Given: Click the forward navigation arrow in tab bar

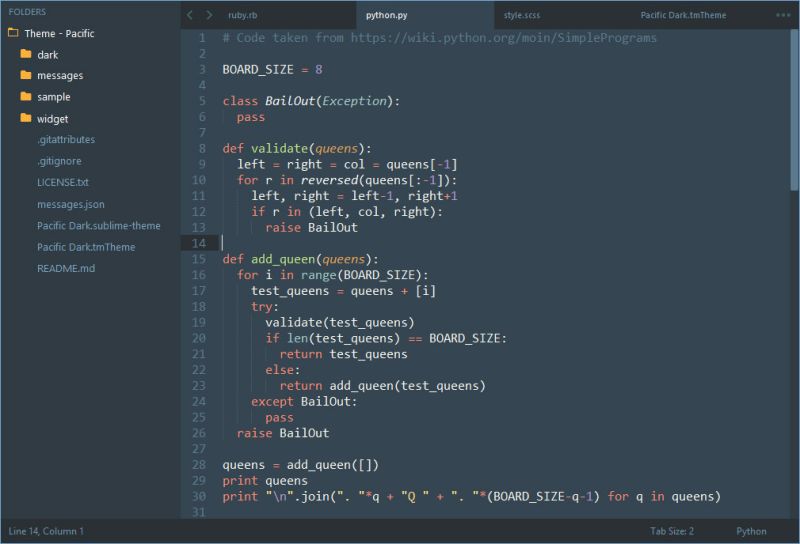Looking at the screenshot, I should coord(209,15).
